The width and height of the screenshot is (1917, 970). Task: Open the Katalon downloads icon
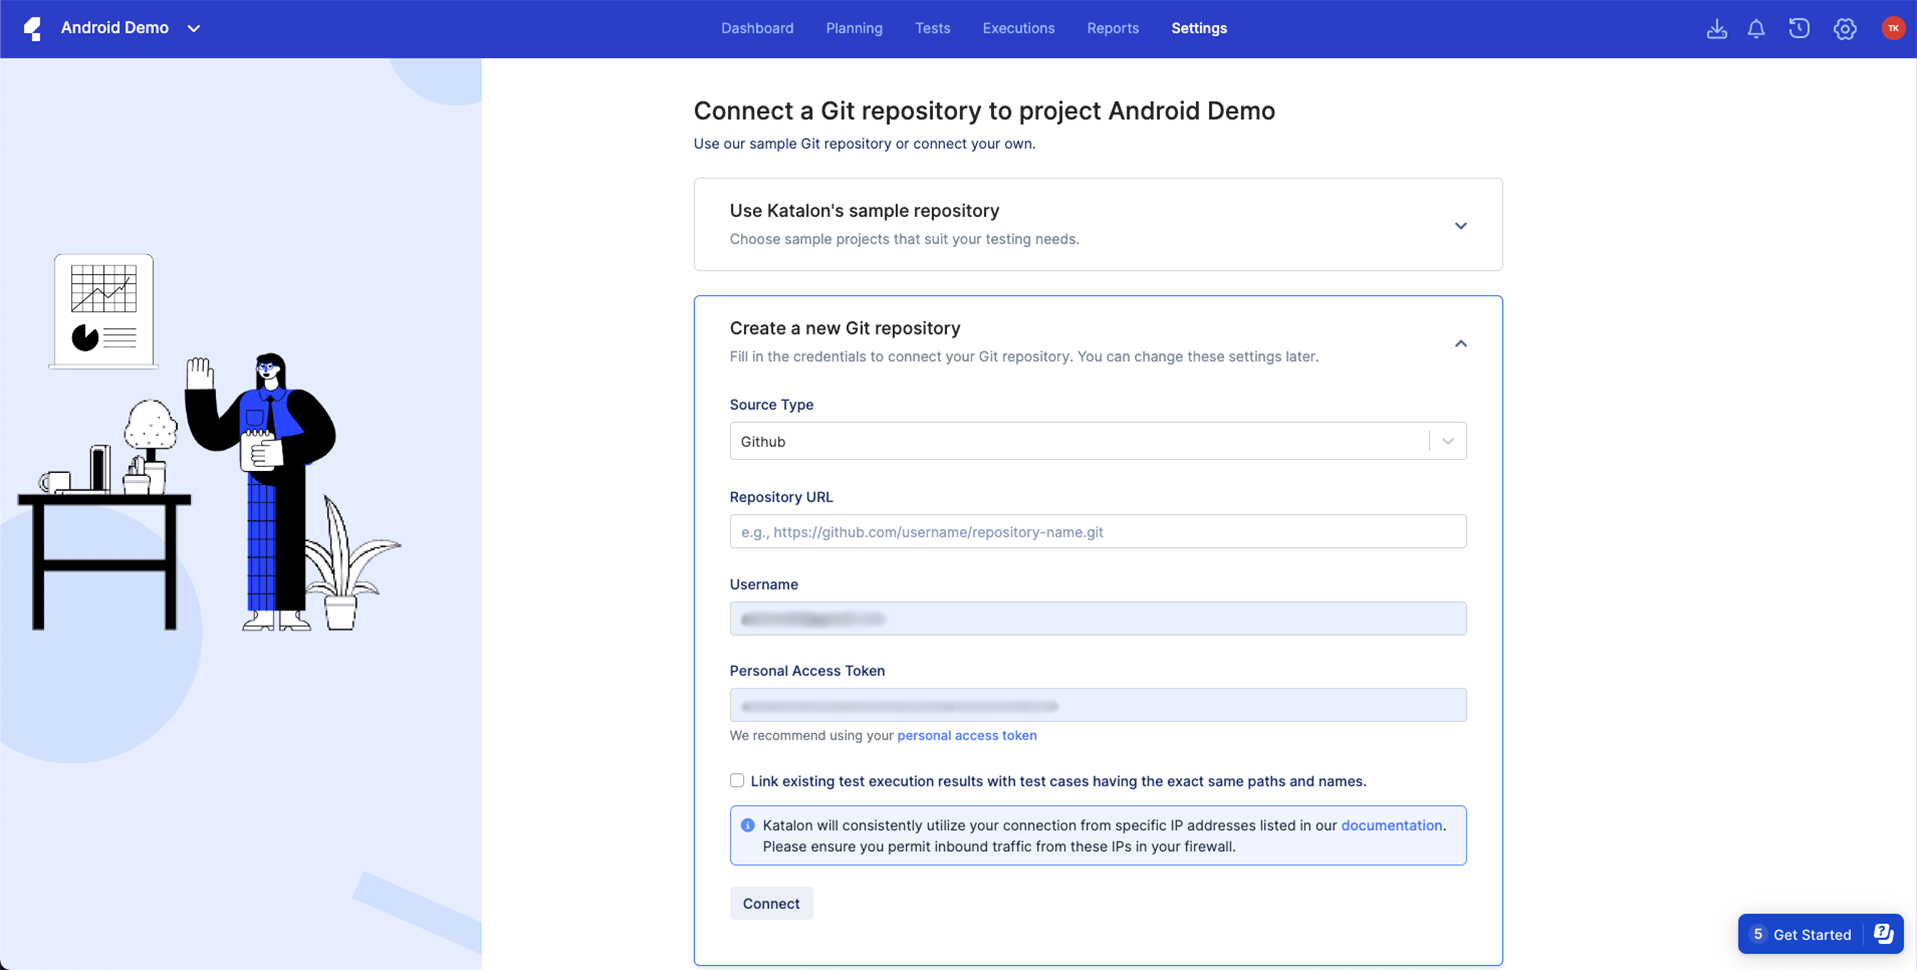(x=1716, y=29)
